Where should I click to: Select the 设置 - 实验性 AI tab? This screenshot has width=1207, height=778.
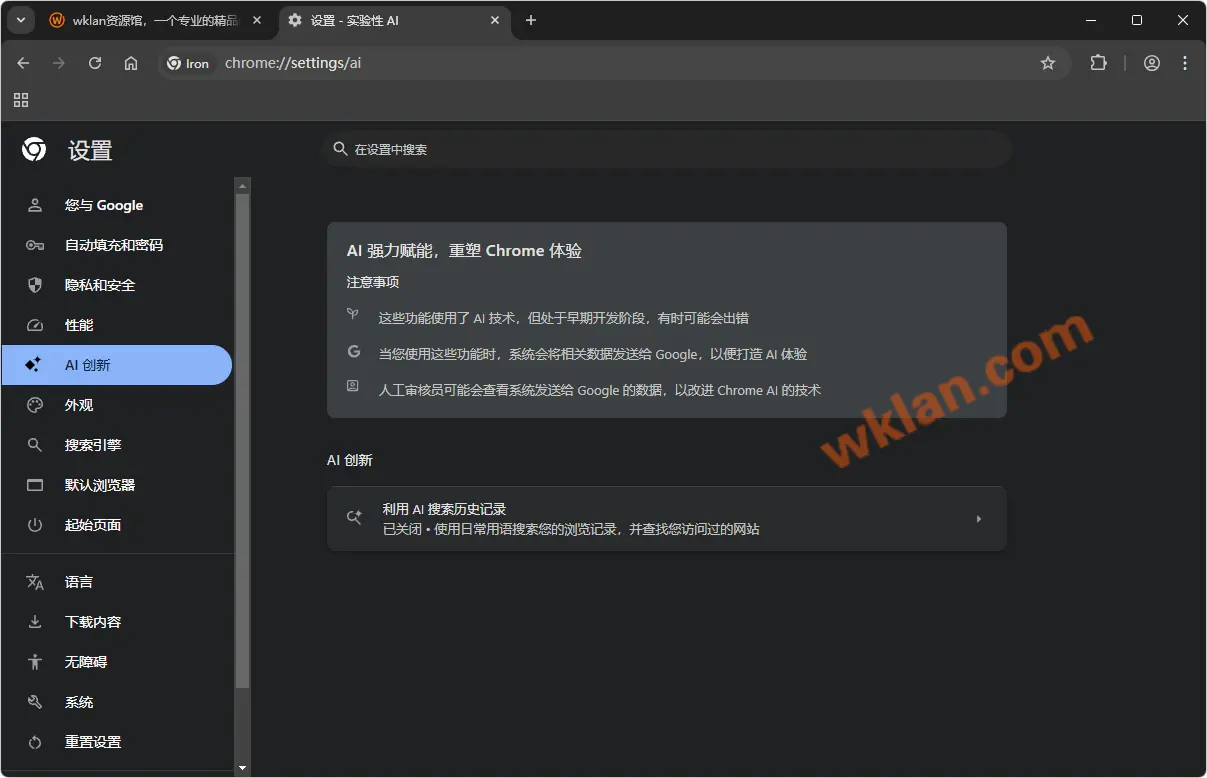(x=395, y=20)
